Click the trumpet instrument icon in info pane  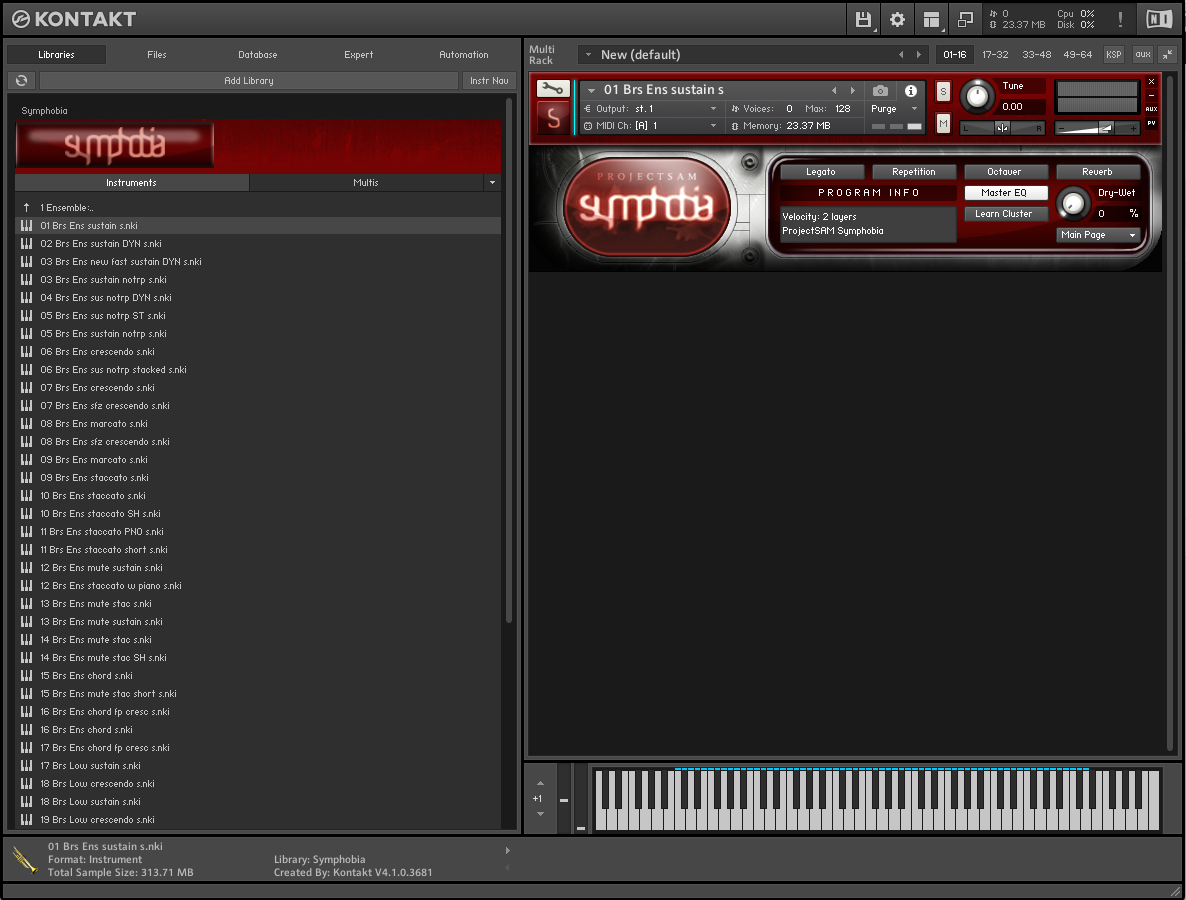pyautogui.click(x=25, y=860)
